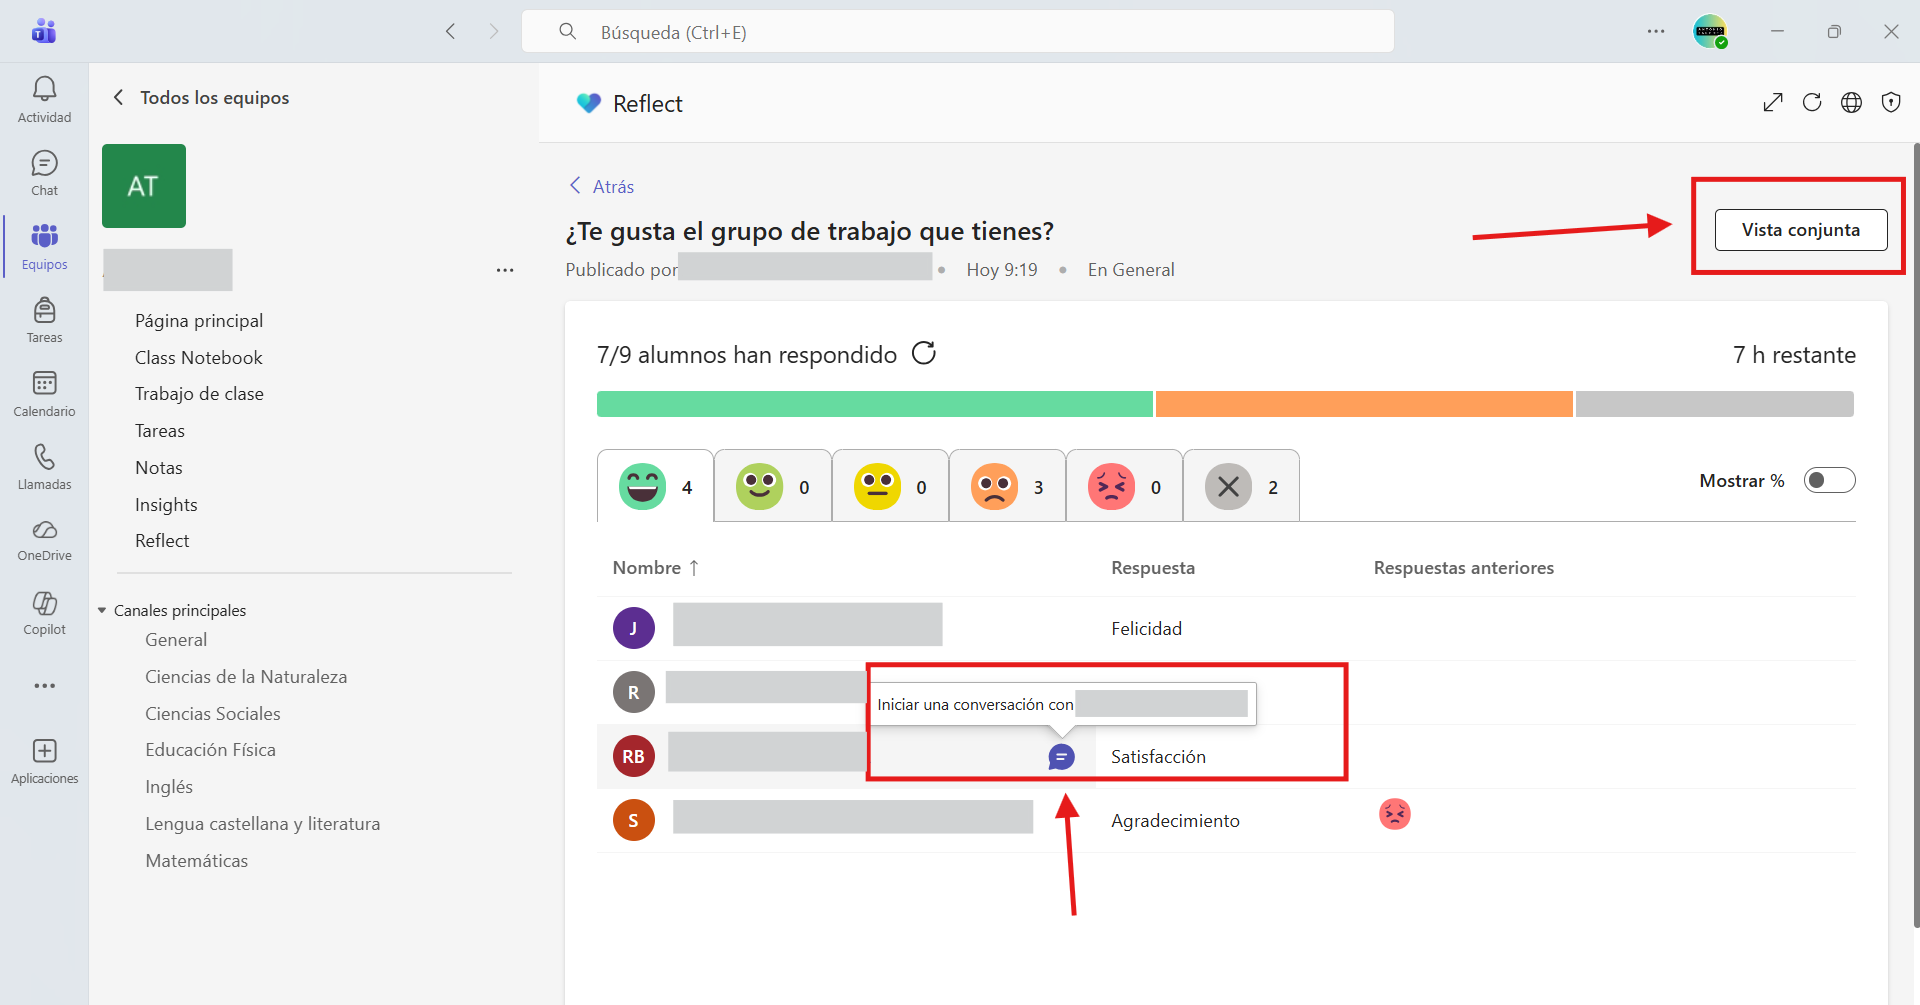
Task: Launch Copilot from the rail
Action: 44,613
